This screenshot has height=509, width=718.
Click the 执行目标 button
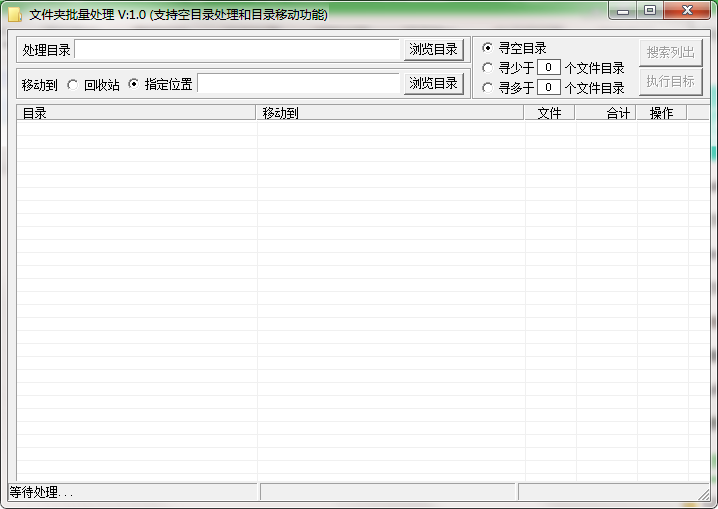click(671, 81)
